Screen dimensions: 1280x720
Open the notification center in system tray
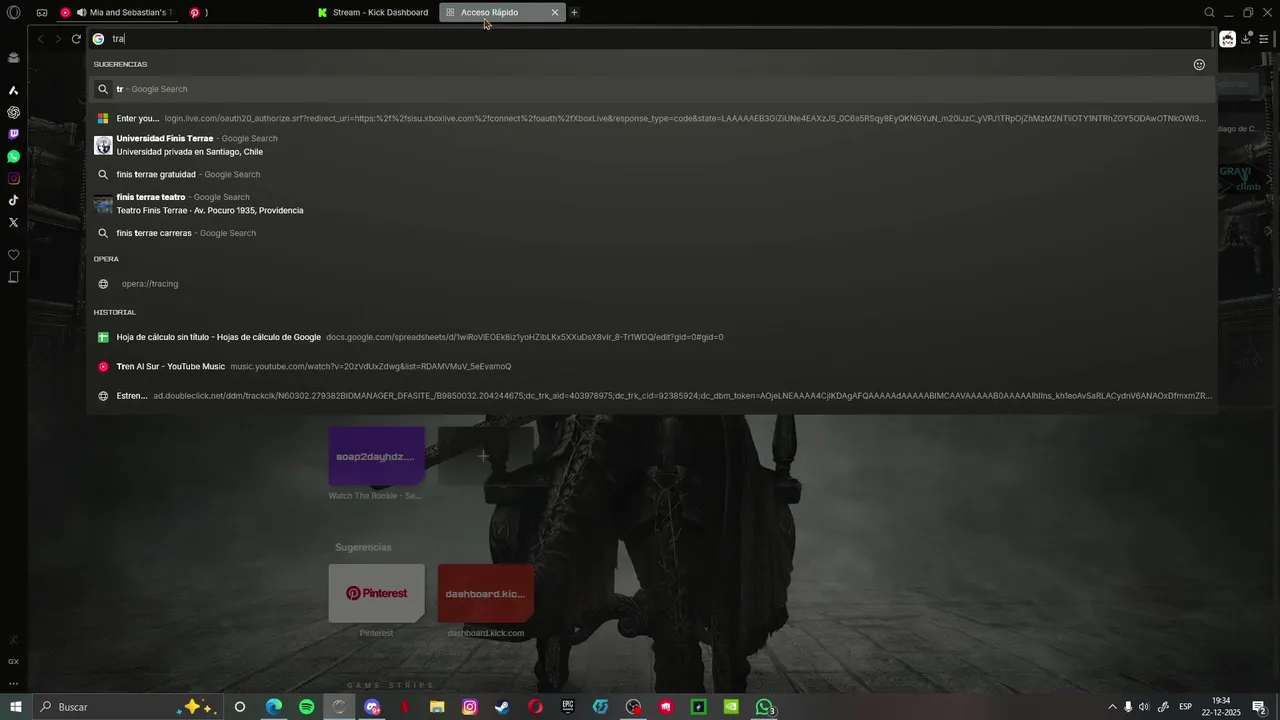click(x=1259, y=707)
